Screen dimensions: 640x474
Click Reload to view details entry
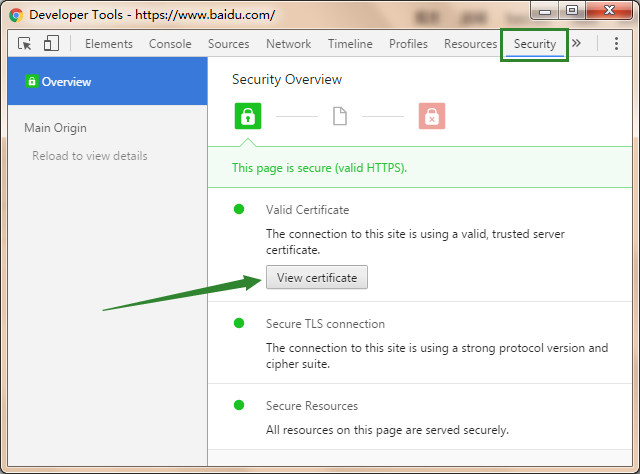90,156
